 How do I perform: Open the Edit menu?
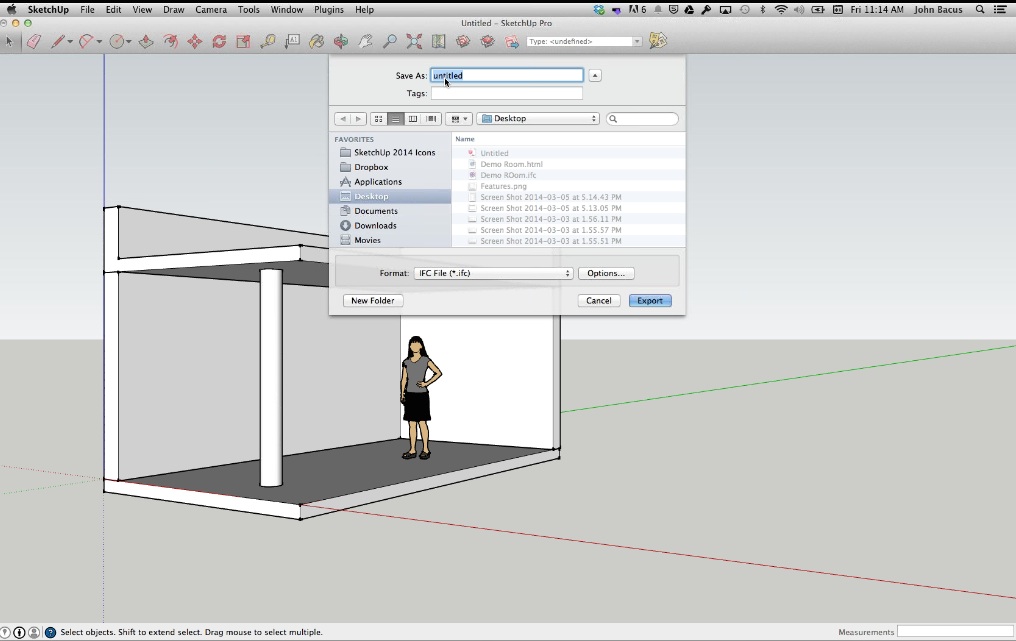tap(113, 10)
